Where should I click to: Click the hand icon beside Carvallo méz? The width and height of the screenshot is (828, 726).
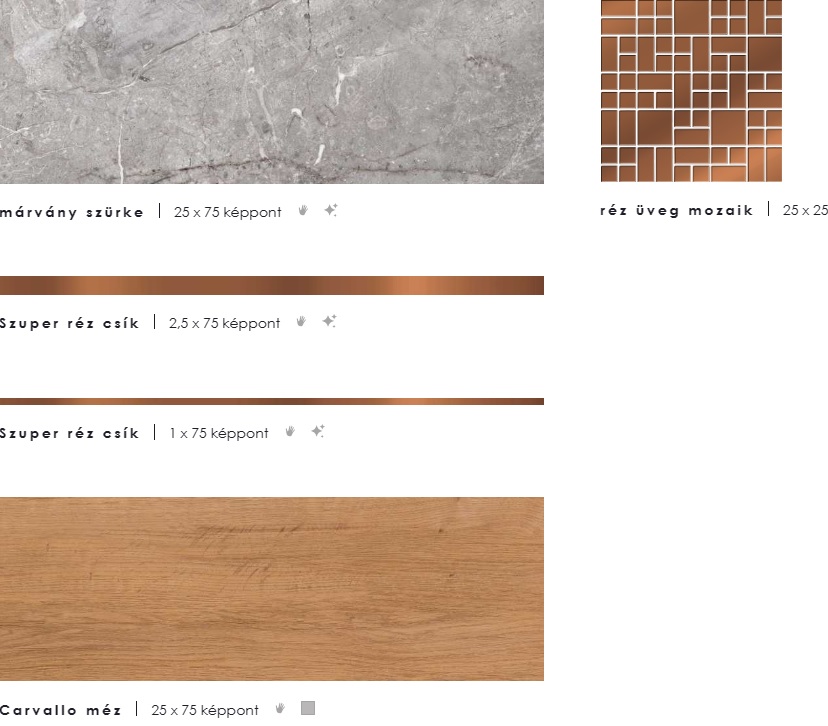coord(280,709)
